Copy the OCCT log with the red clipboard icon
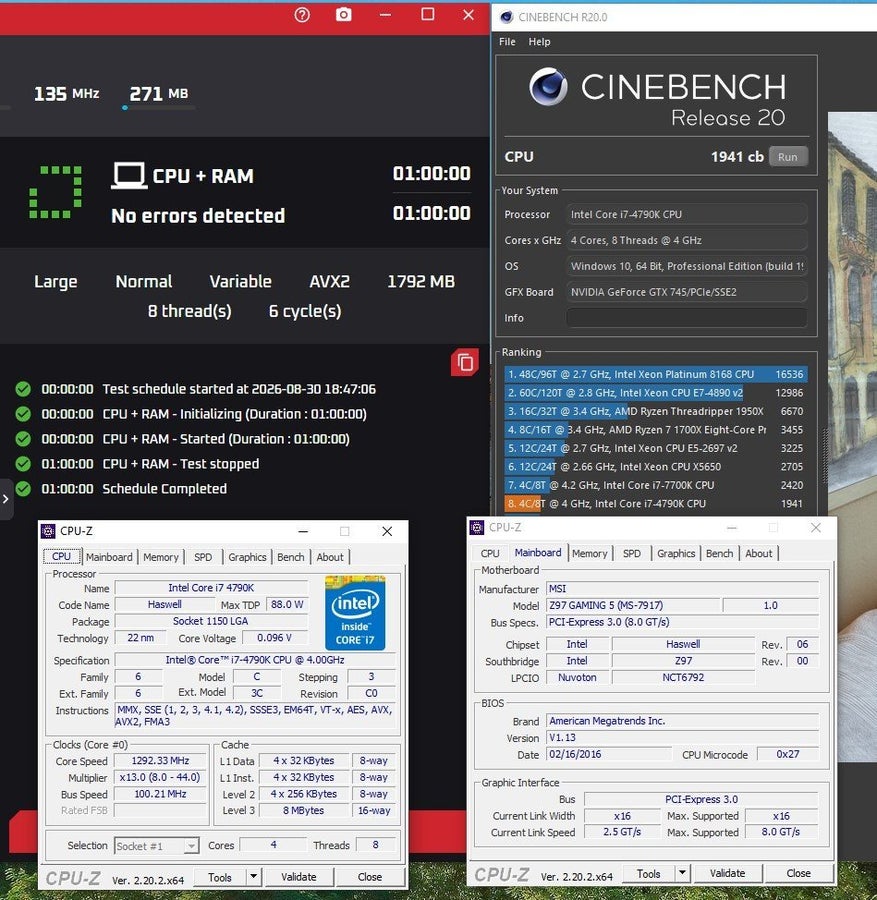Screen dimensions: 877x900 [464, 362]
